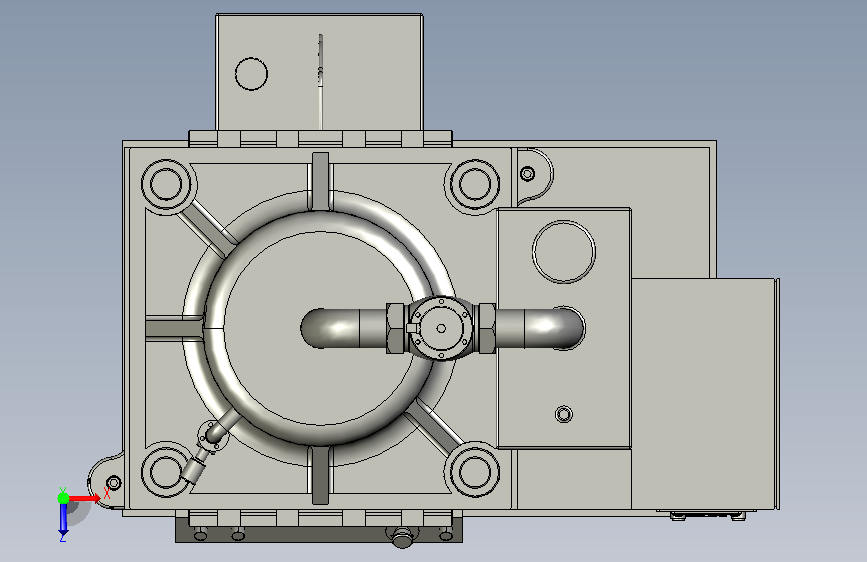Pick the left horizontal rib beside the ring
The image size is (867, 562).
(x=174, y=329)
